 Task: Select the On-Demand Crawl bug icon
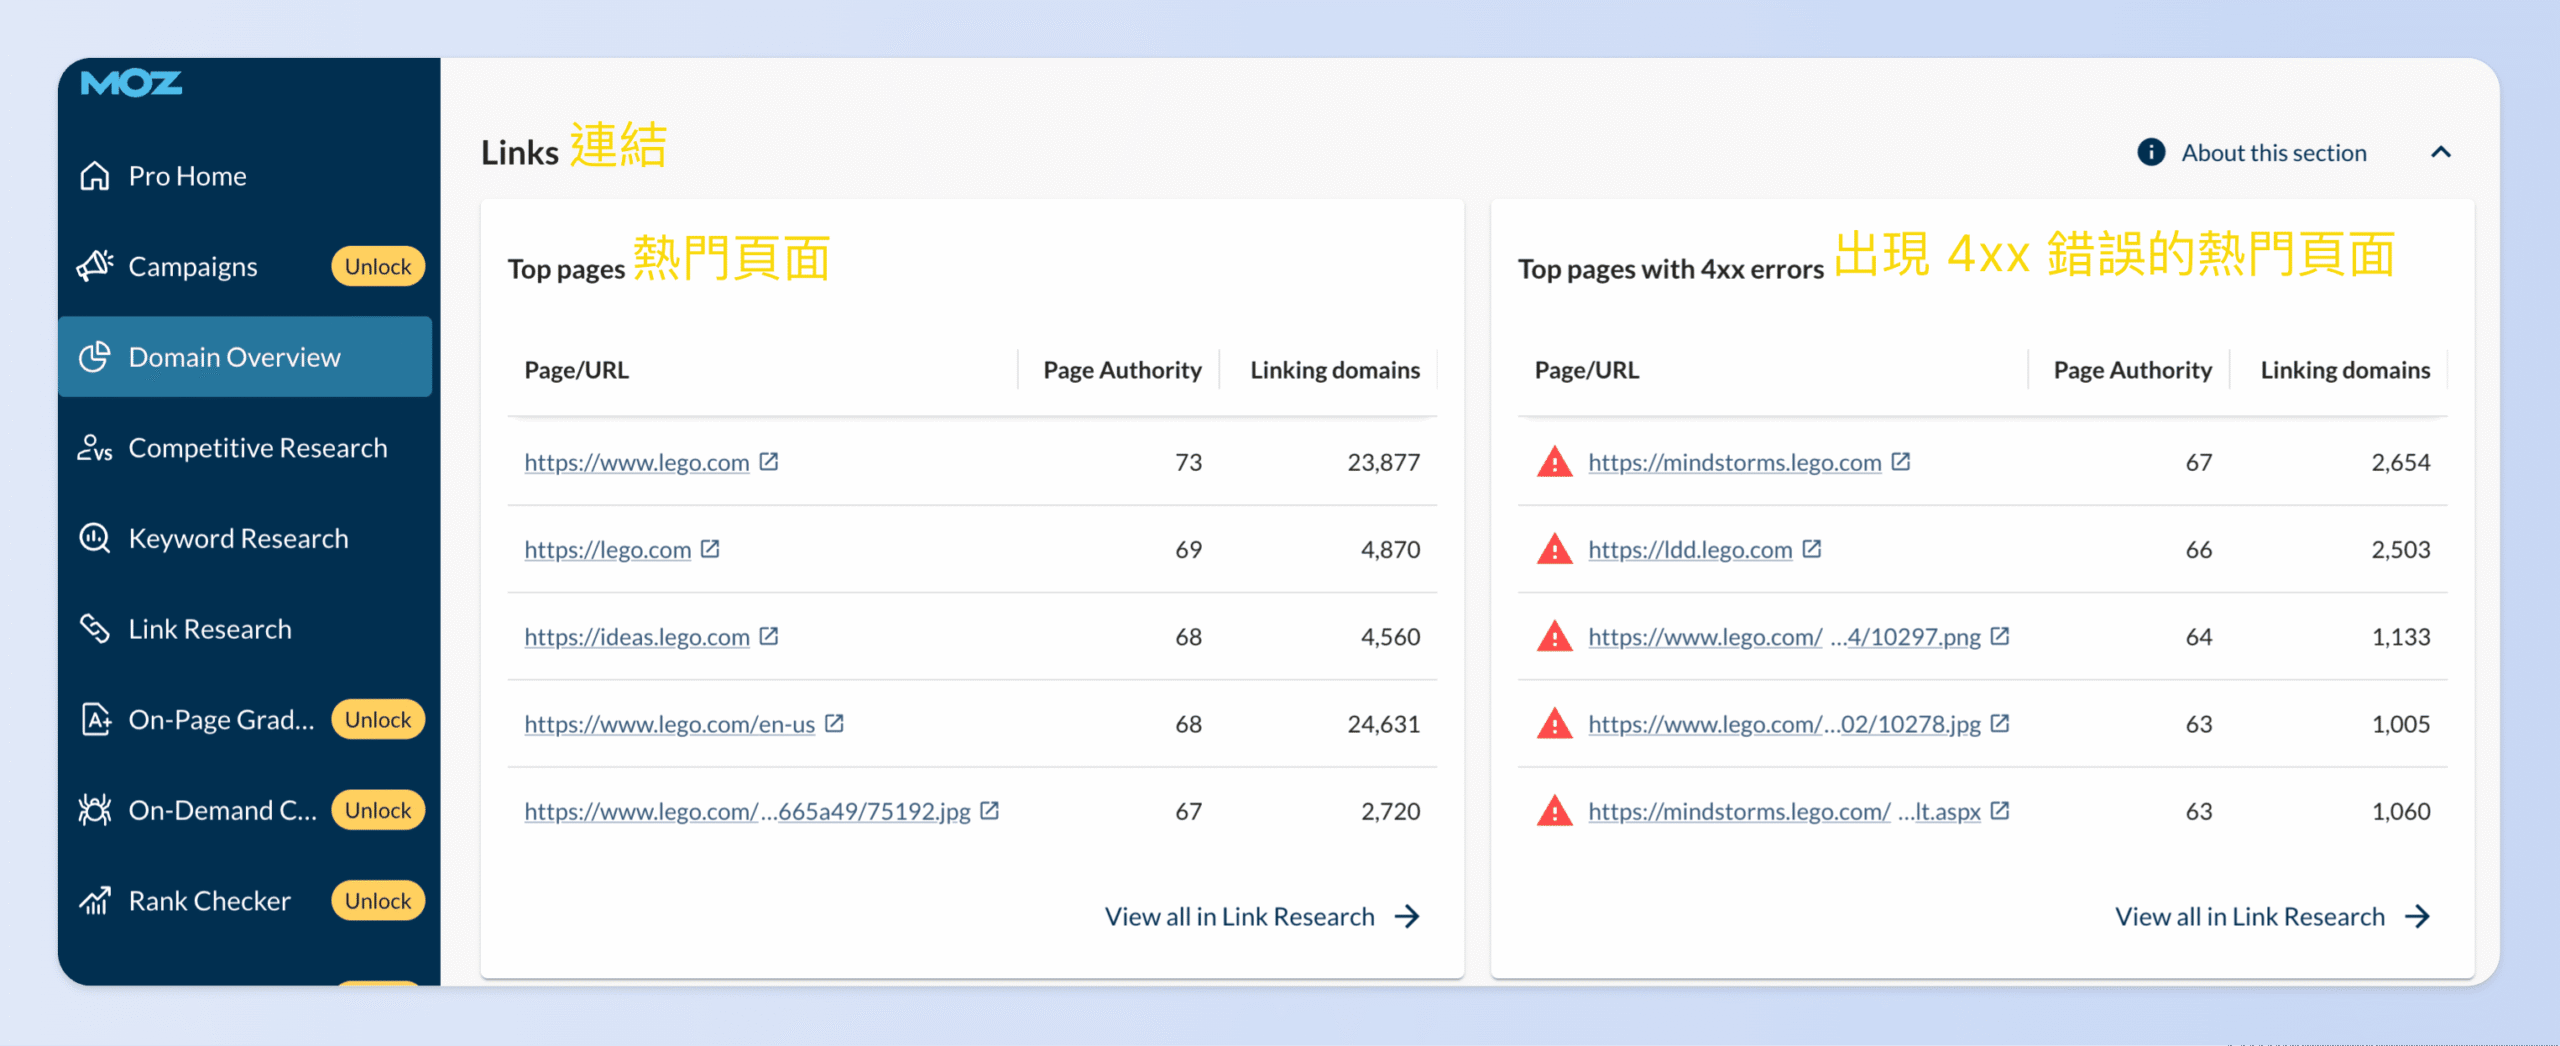pyautogui.click(x=95, y=809)
